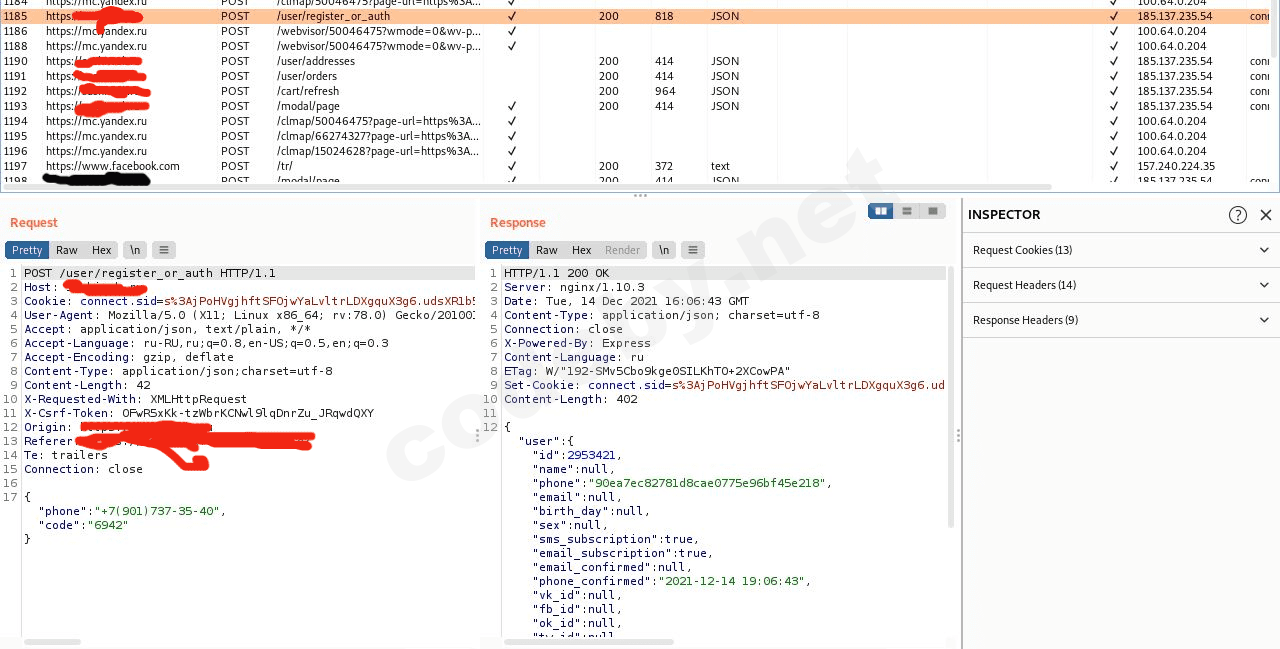This screenshot has height=649, width=1280.
Task: Toggle non-printable characters (\n) in Response
Action: [x=664, y=250]
